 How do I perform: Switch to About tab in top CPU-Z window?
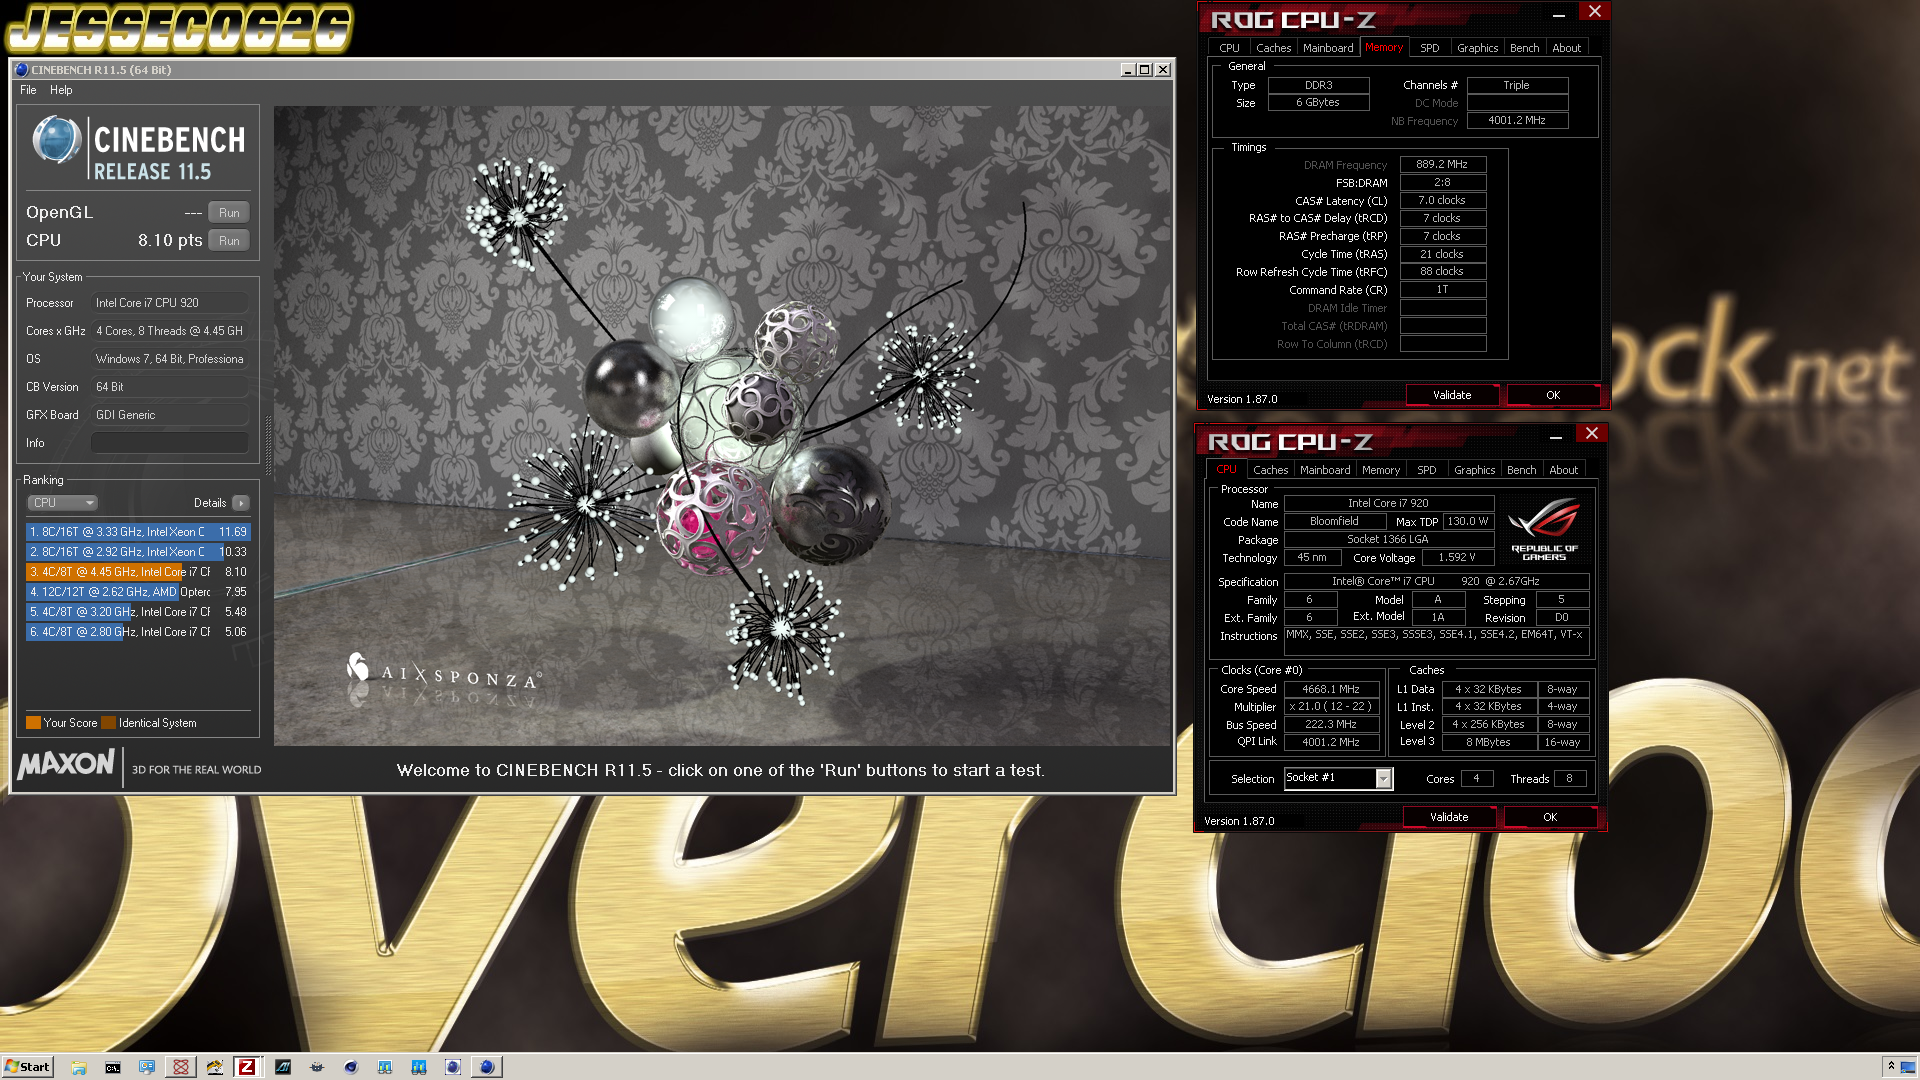[1566, 48]
